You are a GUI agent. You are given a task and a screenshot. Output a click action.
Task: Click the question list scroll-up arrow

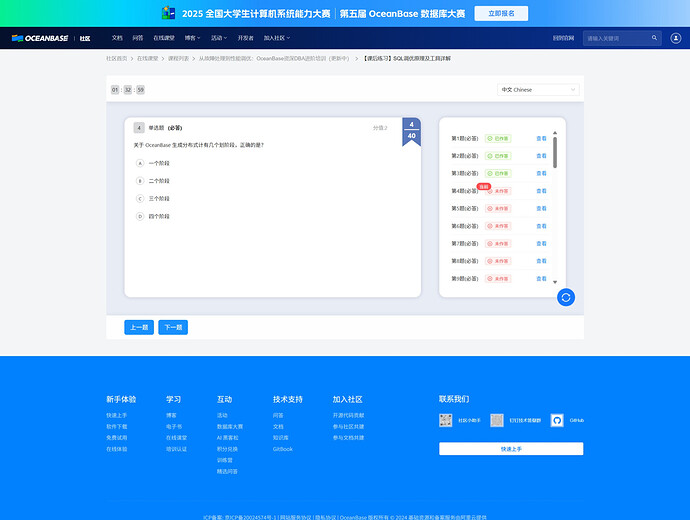click(x=555, y=132)
